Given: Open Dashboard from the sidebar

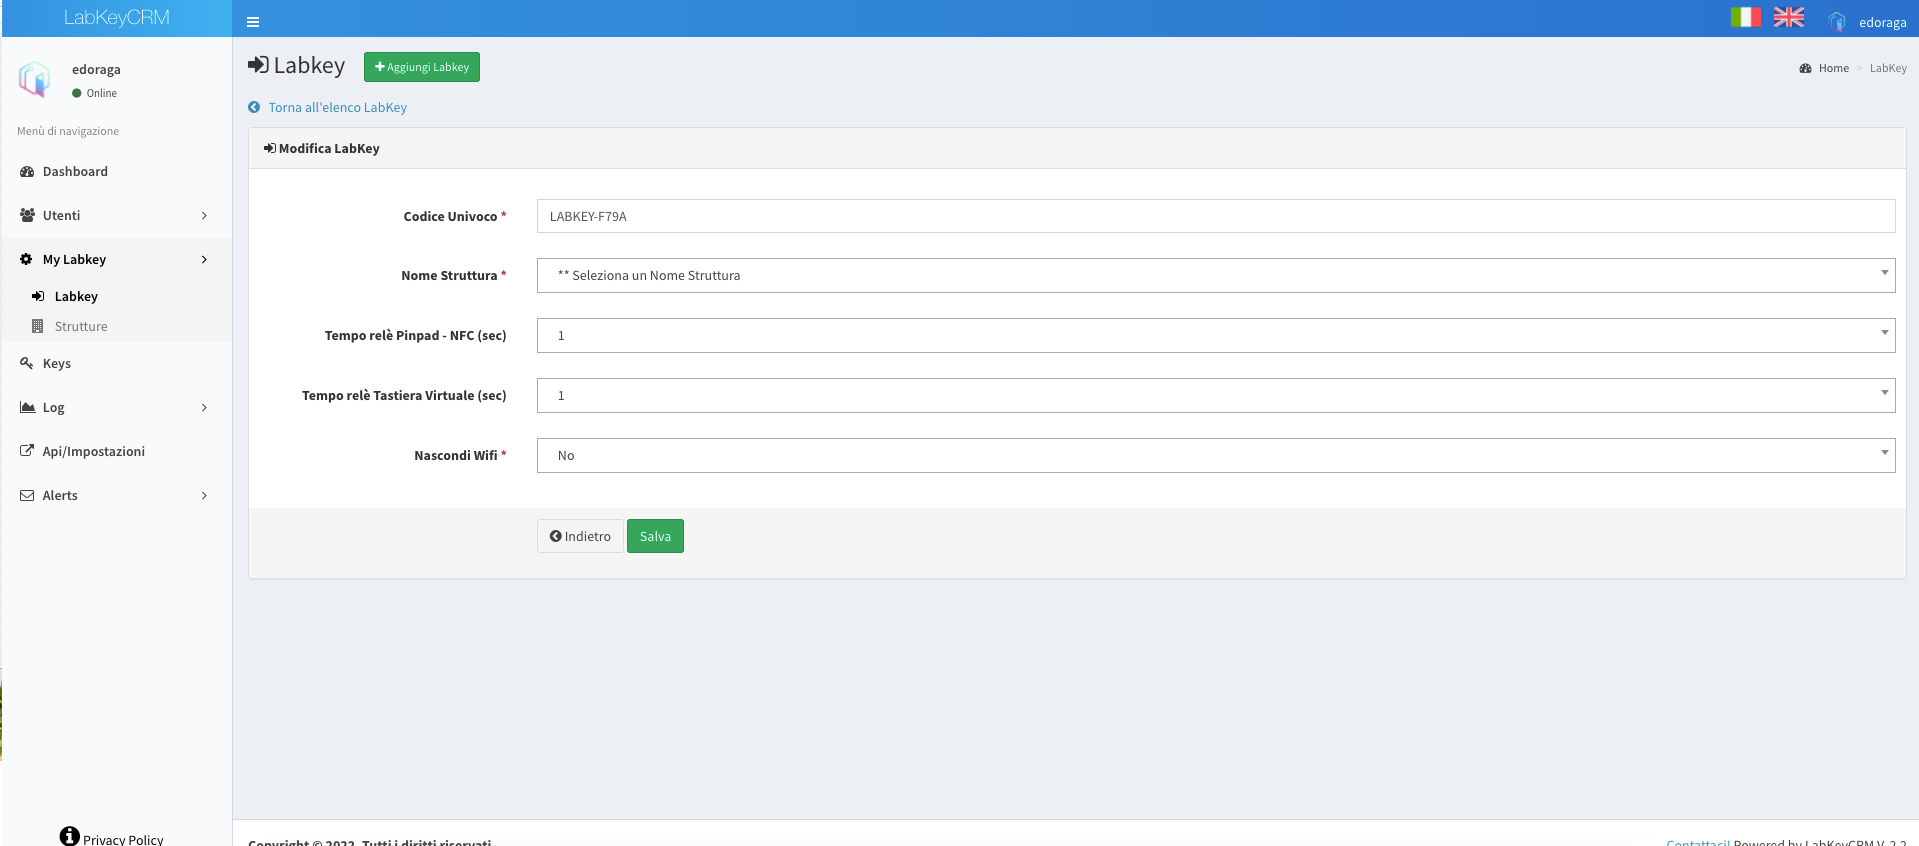Looking at the screenshot, I should tap(75, 172).
